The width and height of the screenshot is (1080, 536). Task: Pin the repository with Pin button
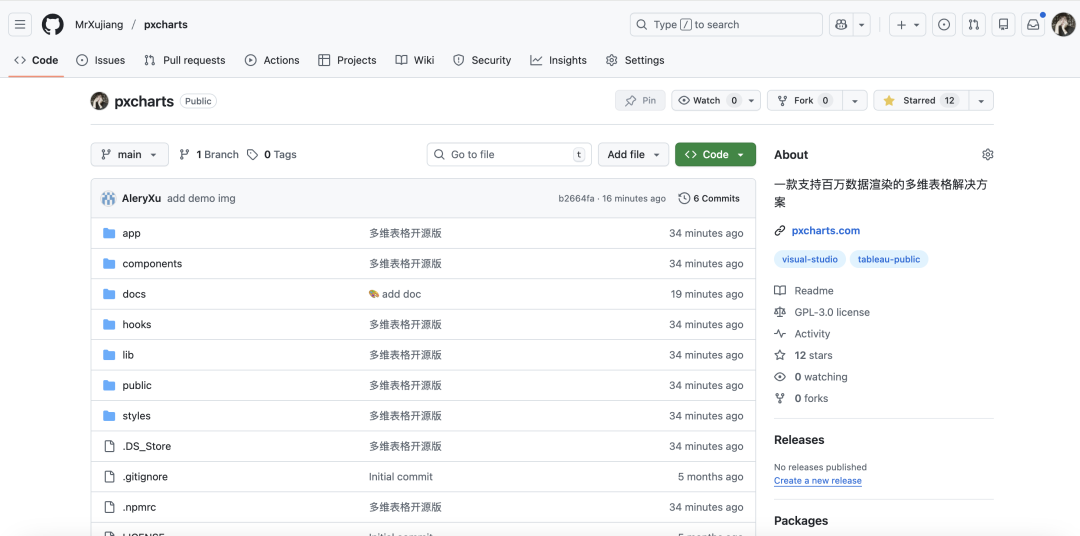(641, 101)
